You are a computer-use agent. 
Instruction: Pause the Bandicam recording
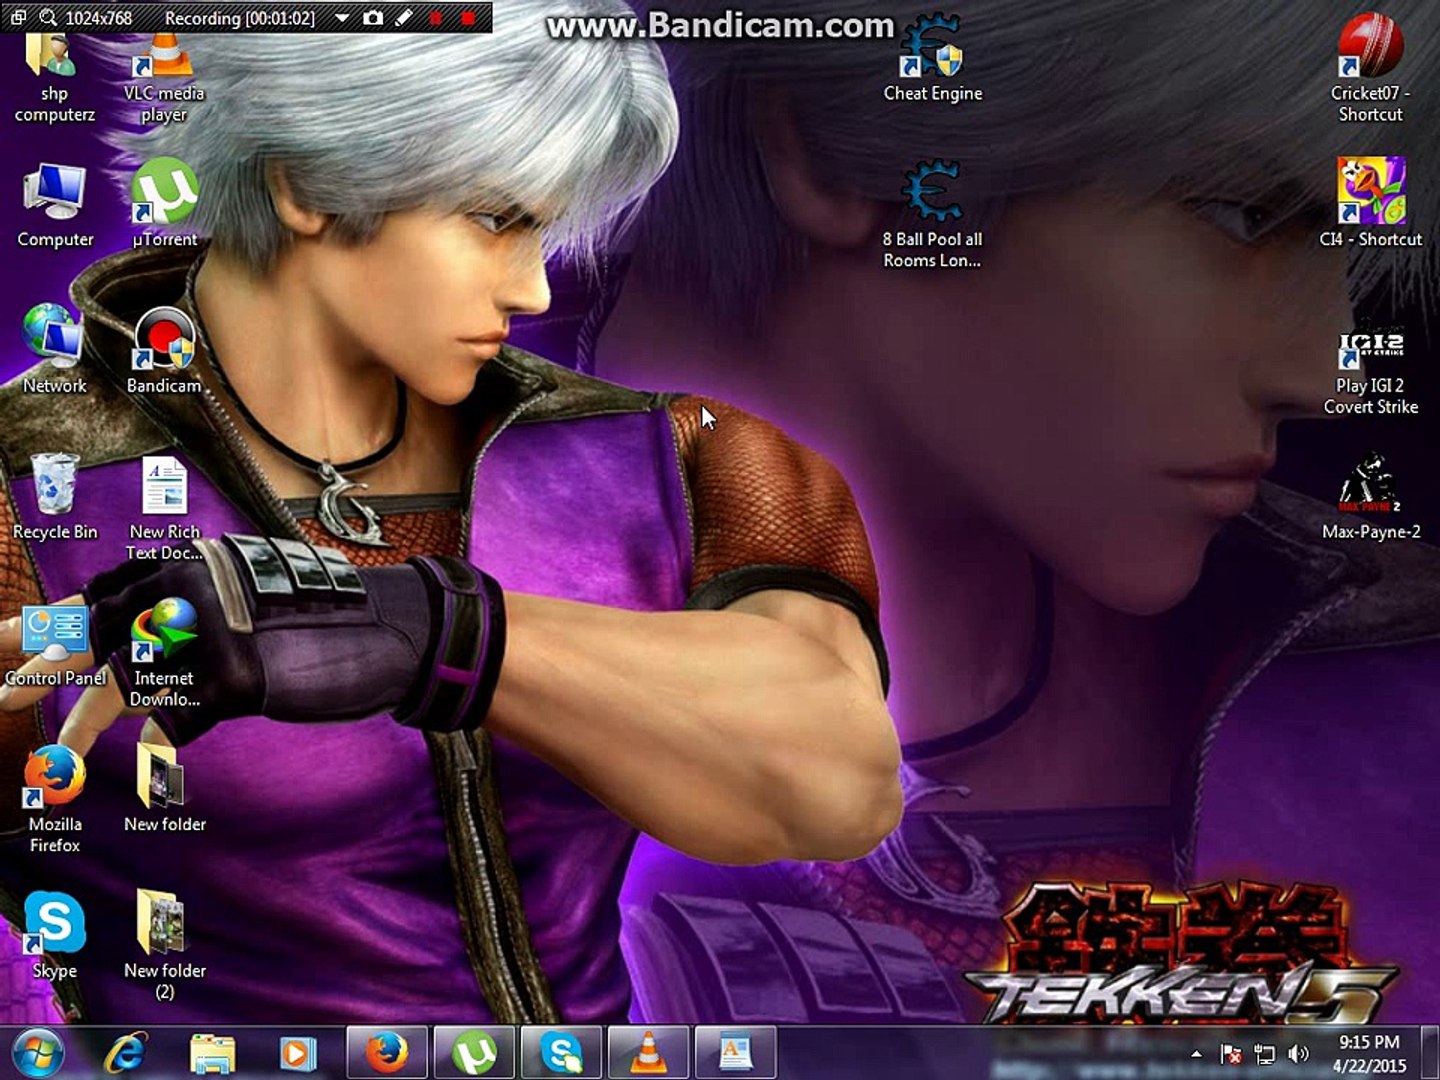[436, 17]
